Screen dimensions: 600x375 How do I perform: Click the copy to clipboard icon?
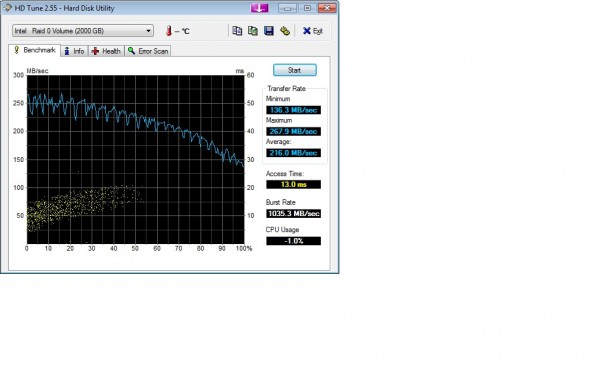(x=237, y=31)
